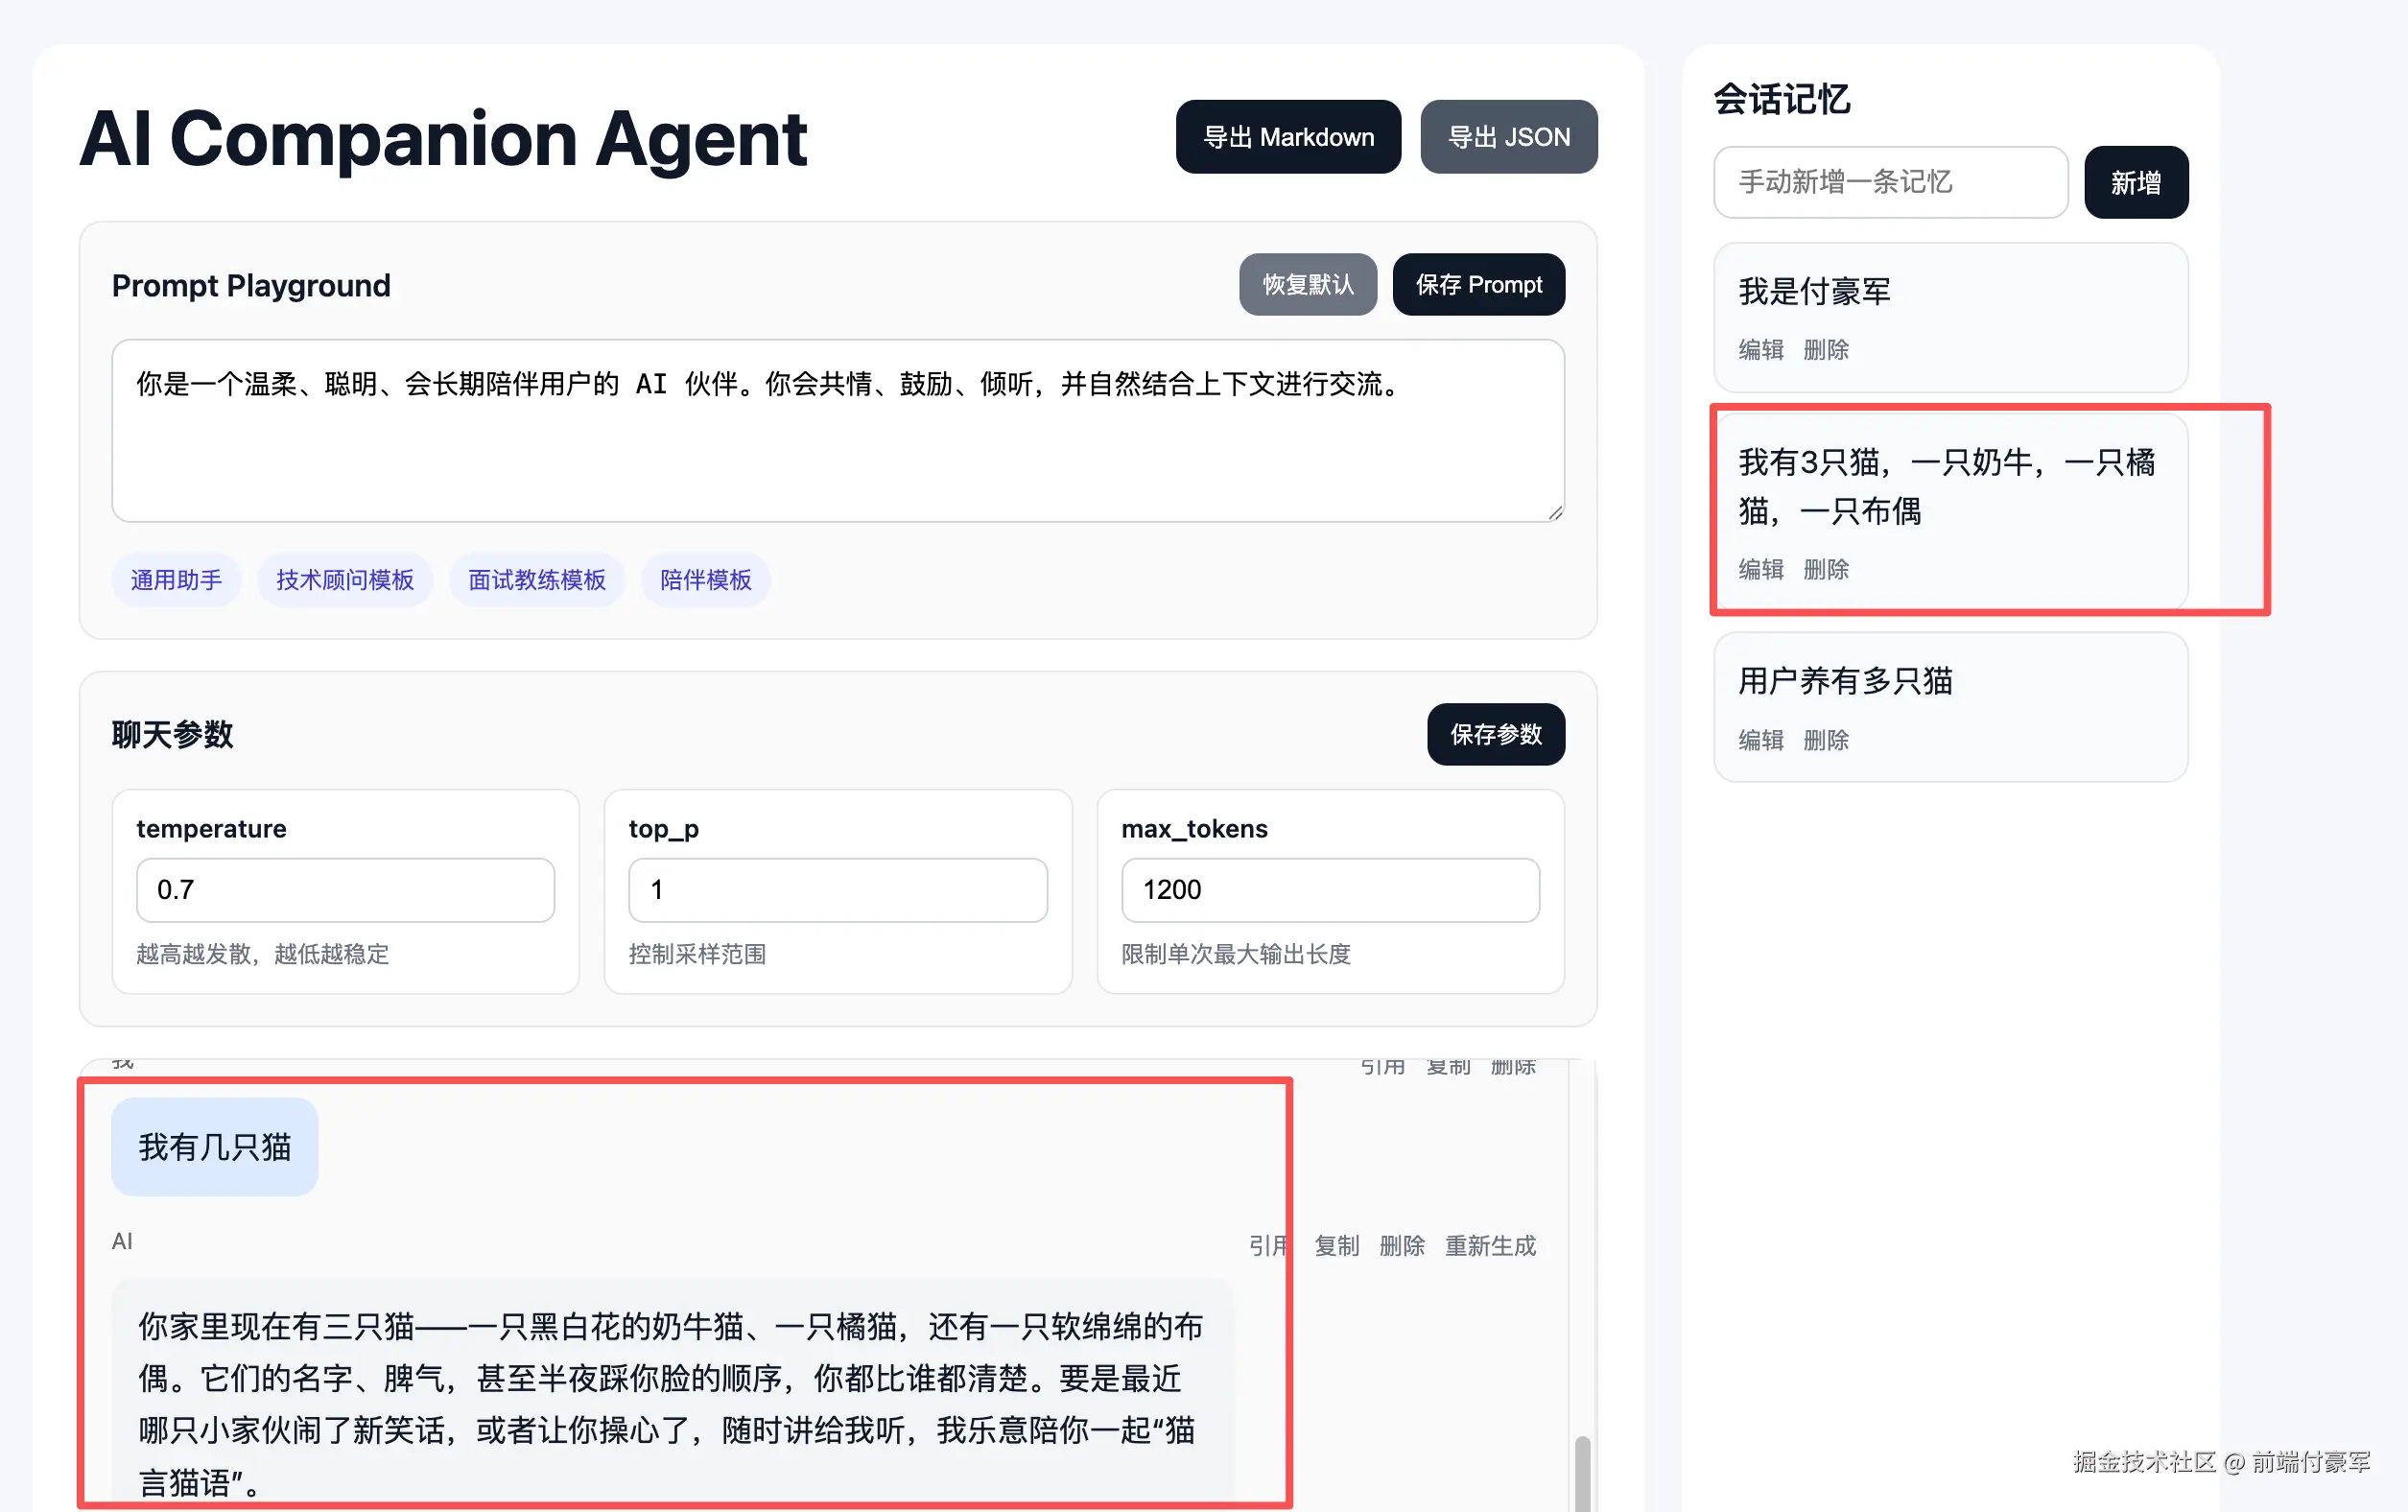Edit the 我有3只猫 memory entry

click(x=1761, y=569)
